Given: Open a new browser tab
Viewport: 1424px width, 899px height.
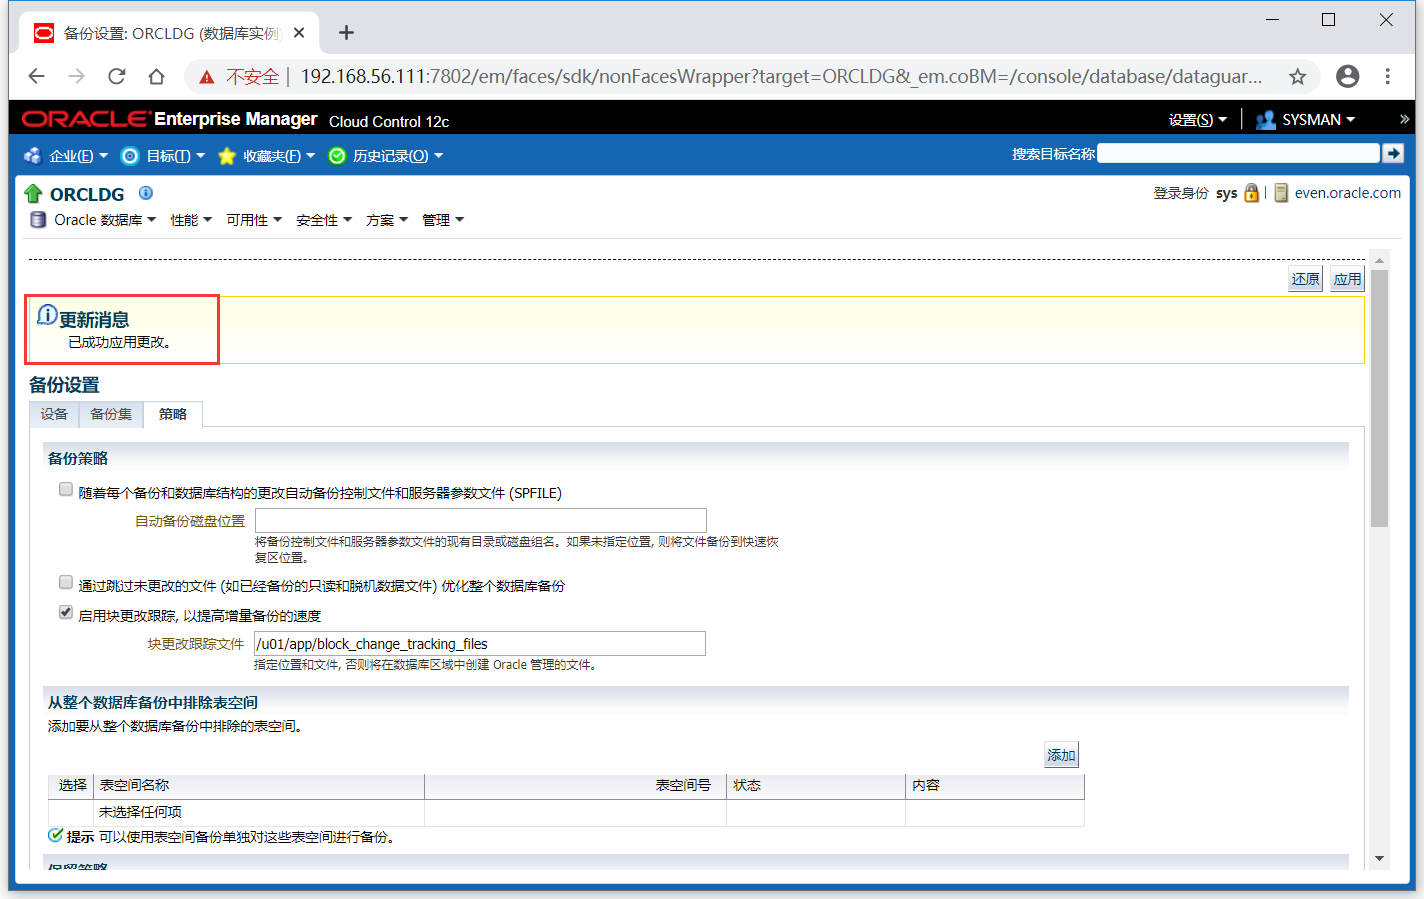Looking at the screenshot, I should pyautogui.click(x=346, y=33).
